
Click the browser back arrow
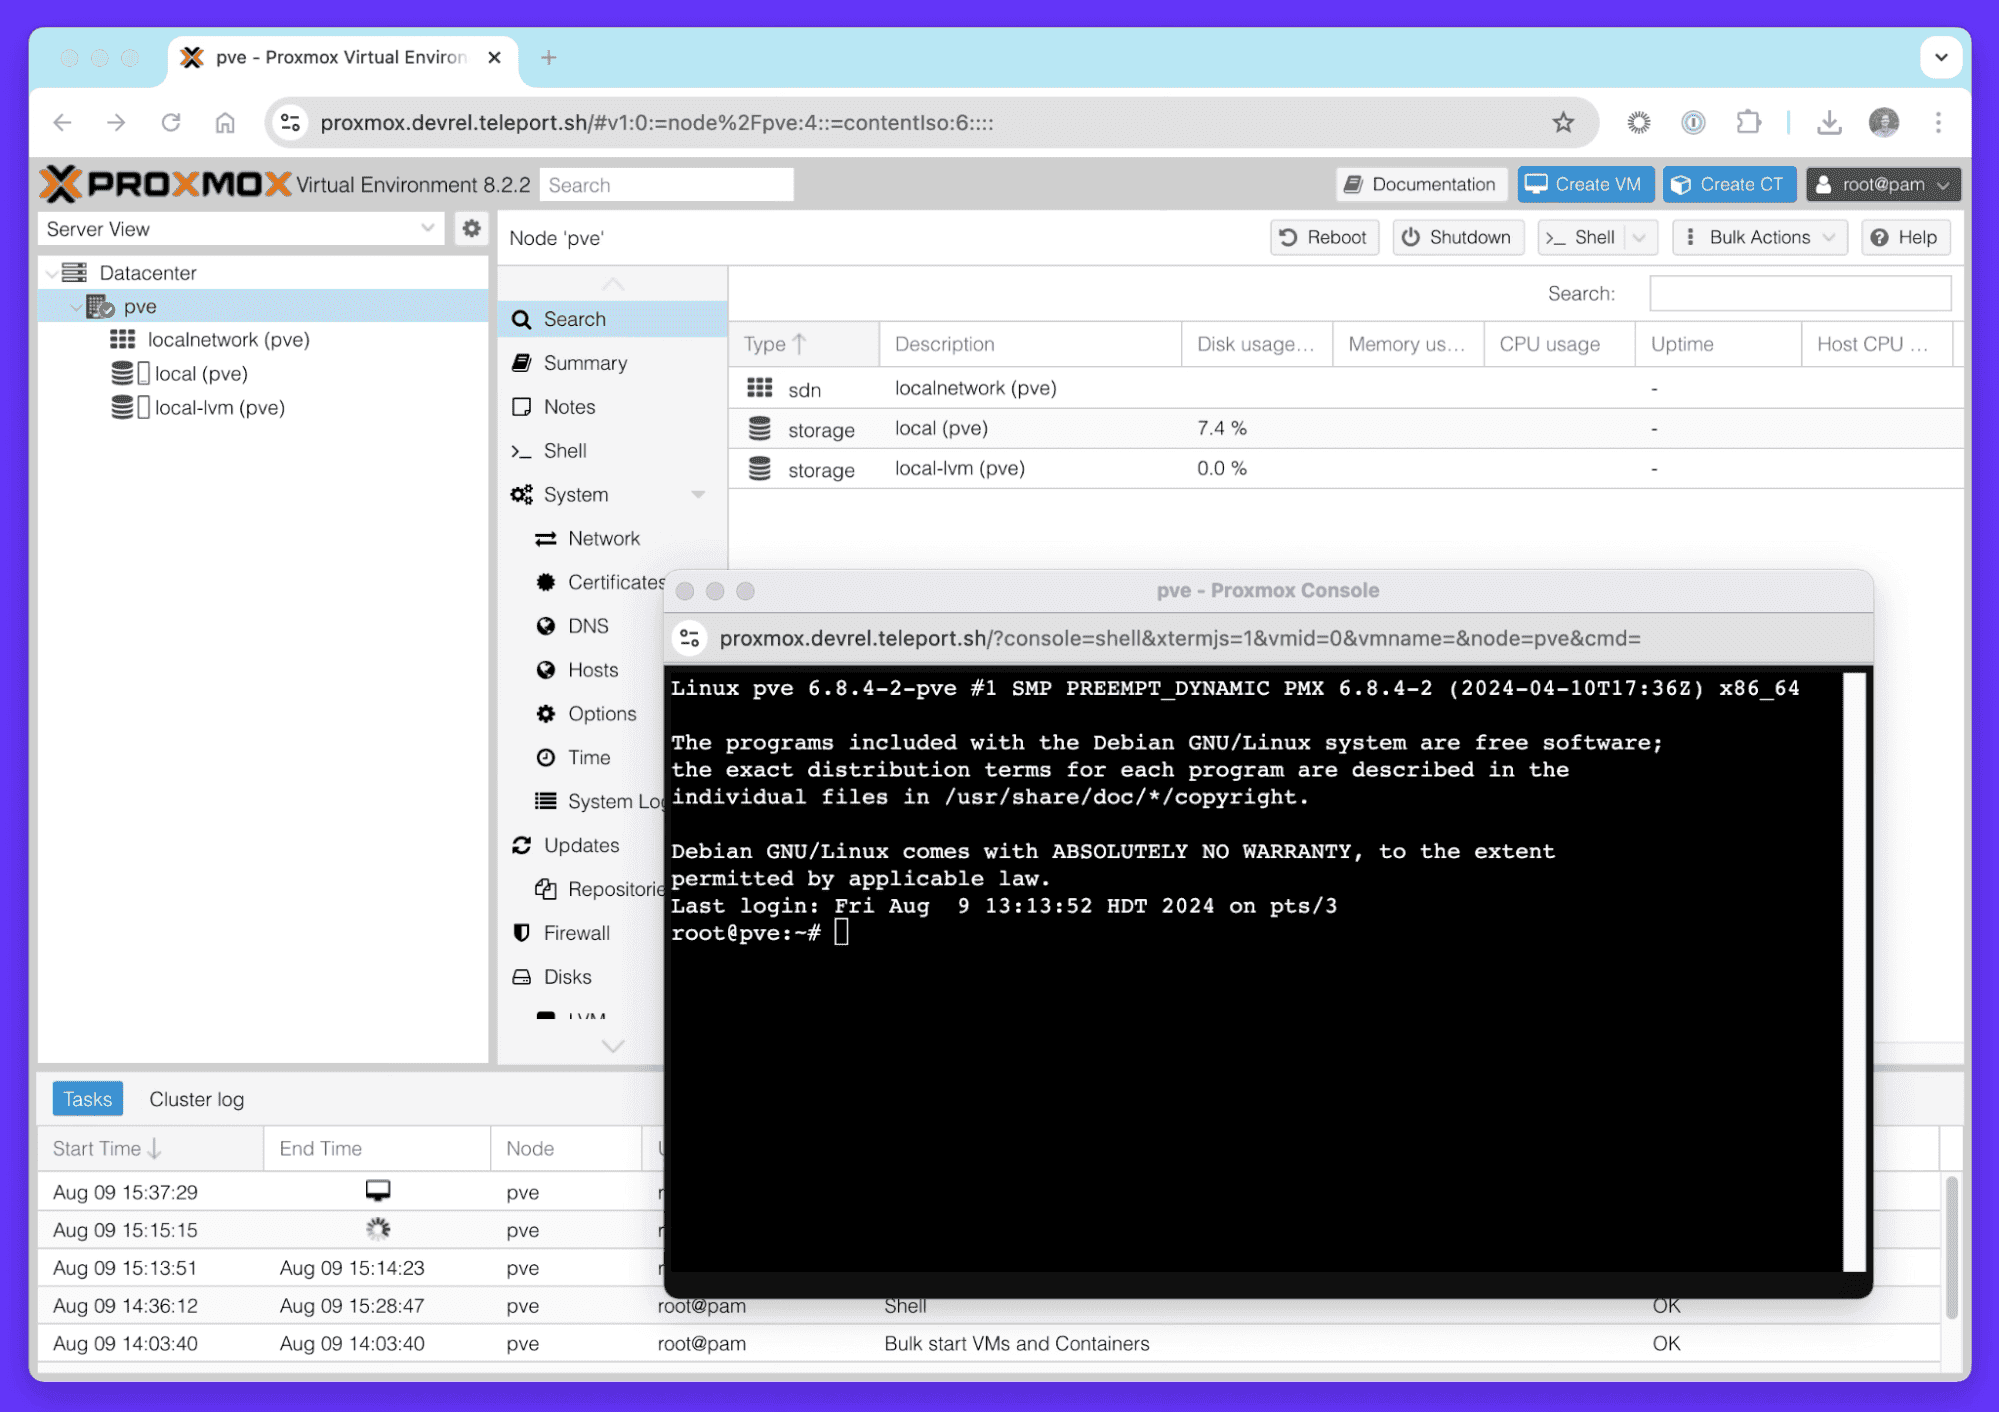pyautogui.click(x=62, y=122)
